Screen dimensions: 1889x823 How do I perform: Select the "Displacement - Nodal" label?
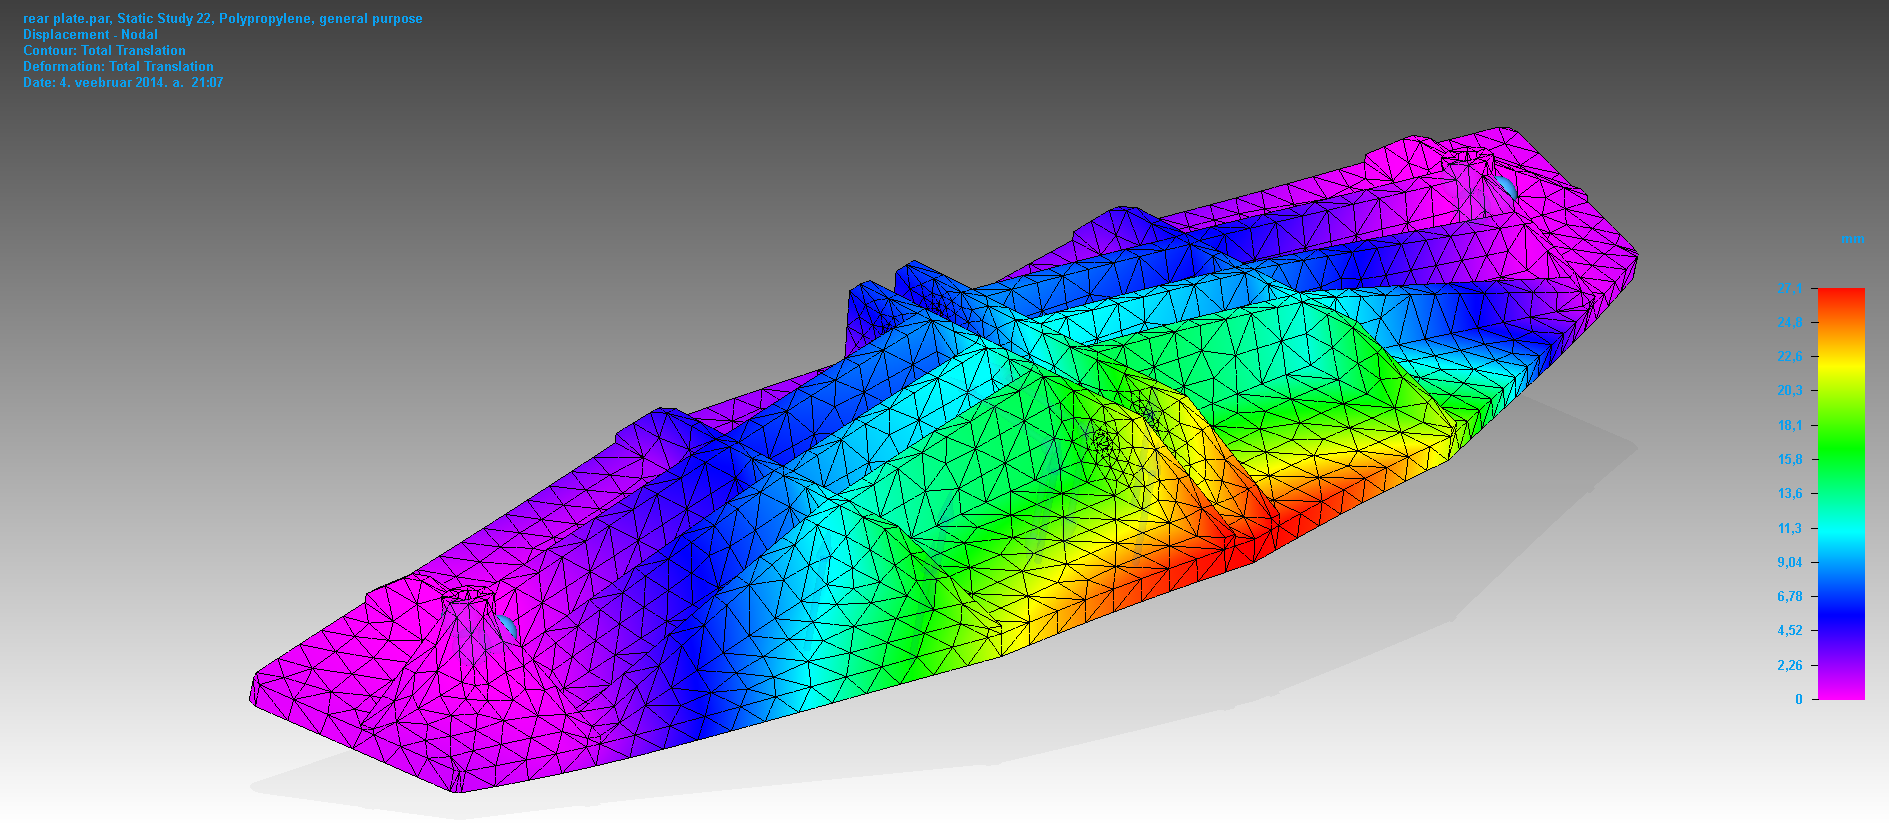91,35
